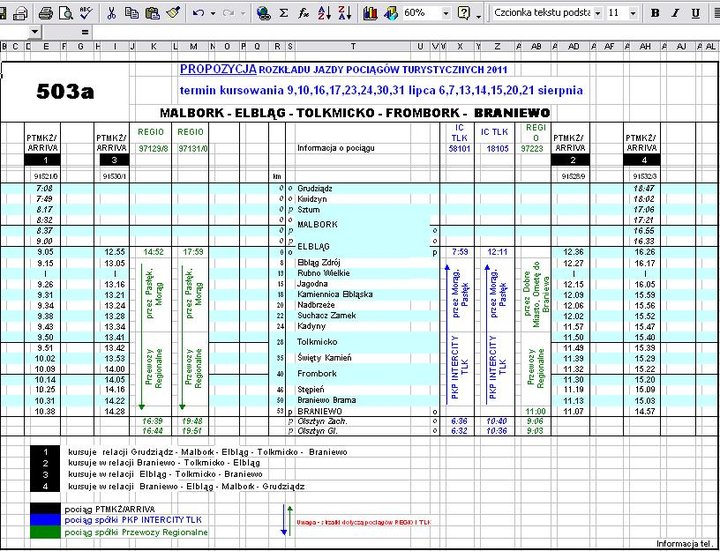Expand the Name Box dropdown arrow
The width and height of the screenshot is (720, 551).
35,33
